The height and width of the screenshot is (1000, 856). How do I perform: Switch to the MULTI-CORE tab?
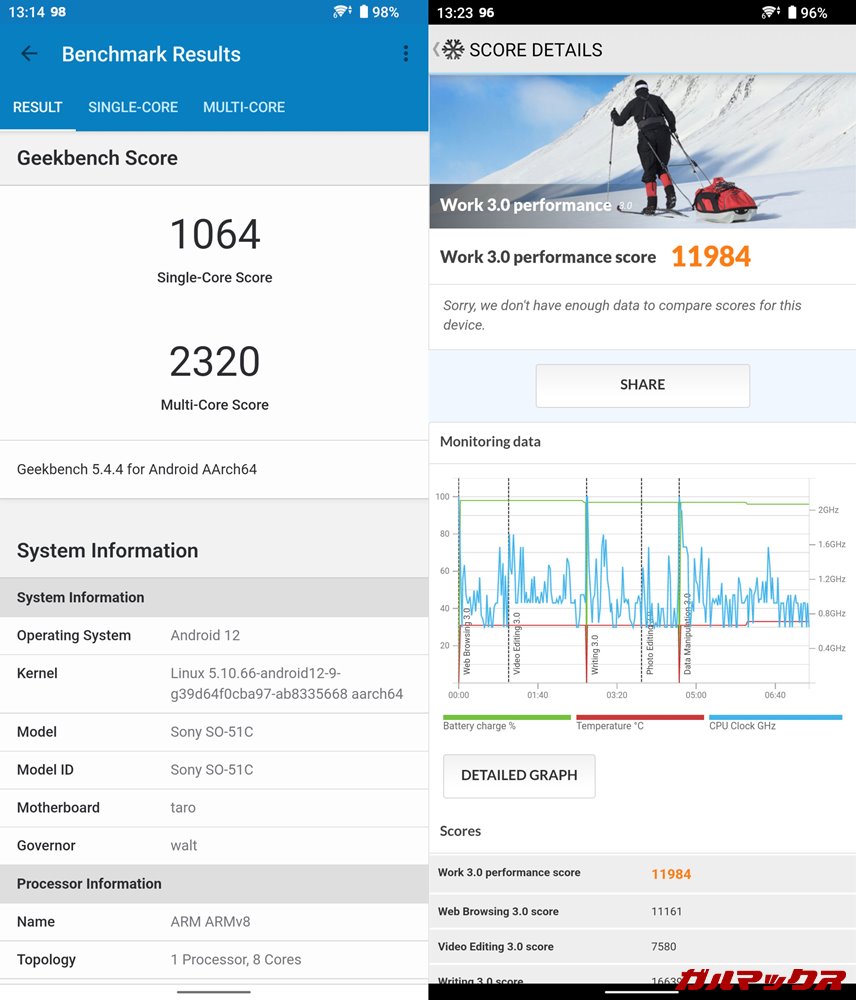coord(244,107)
